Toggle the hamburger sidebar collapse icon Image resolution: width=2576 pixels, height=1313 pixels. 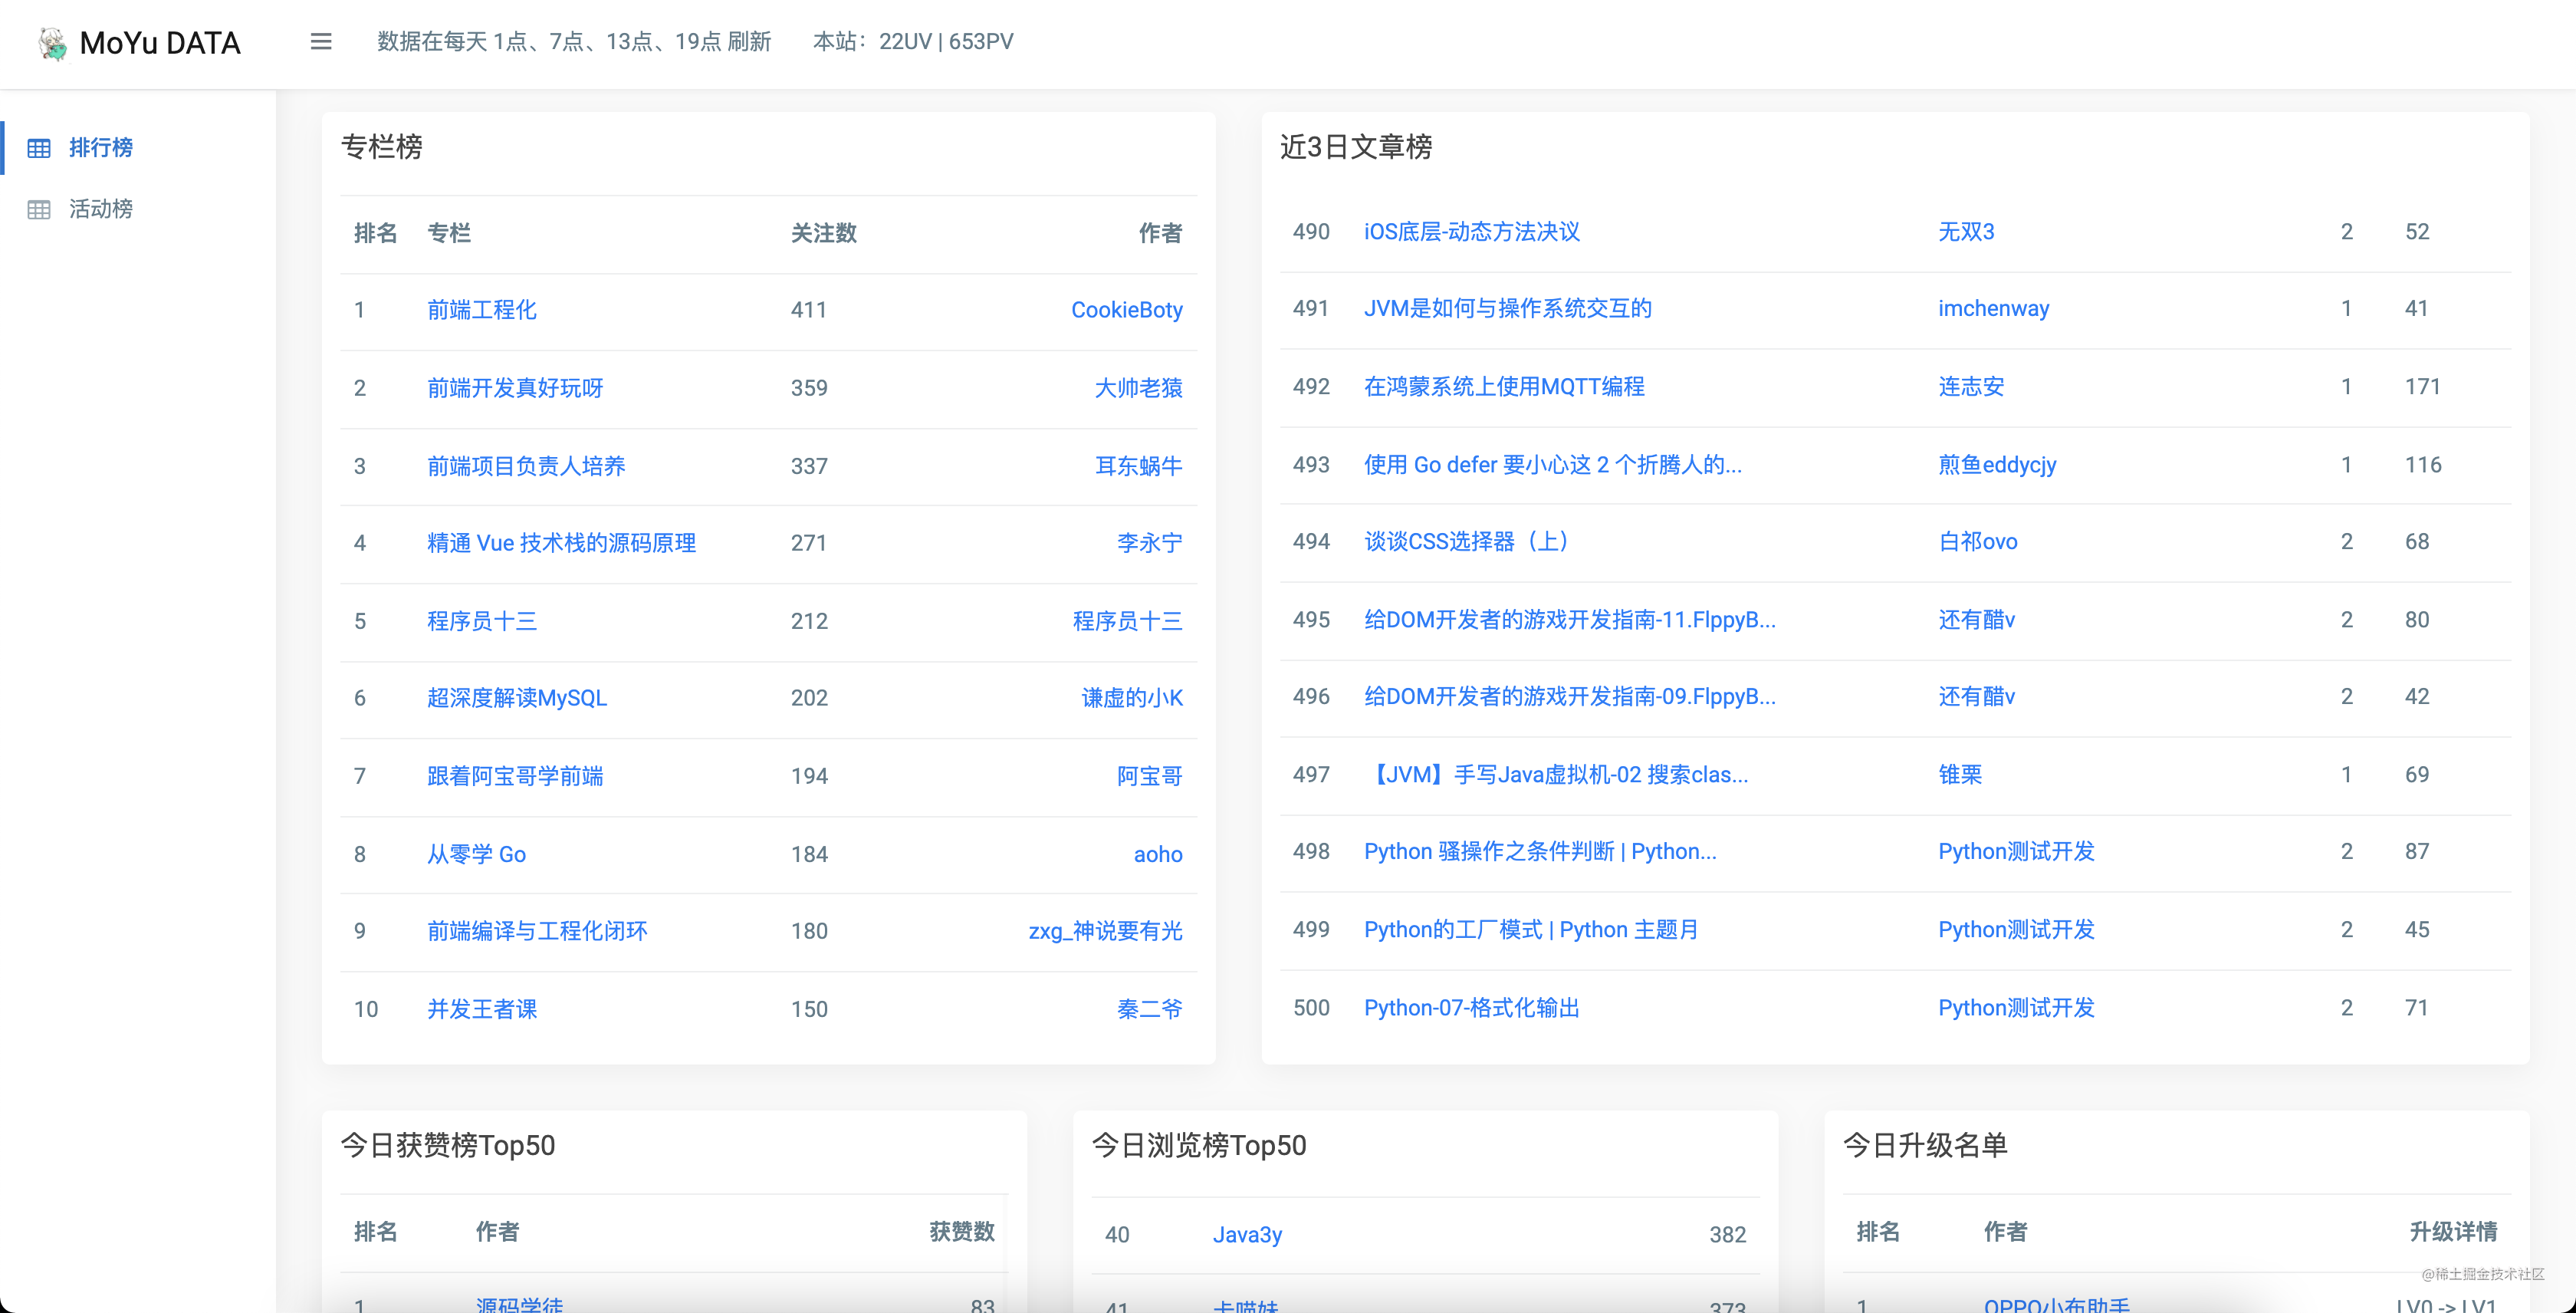pos(320,42)
